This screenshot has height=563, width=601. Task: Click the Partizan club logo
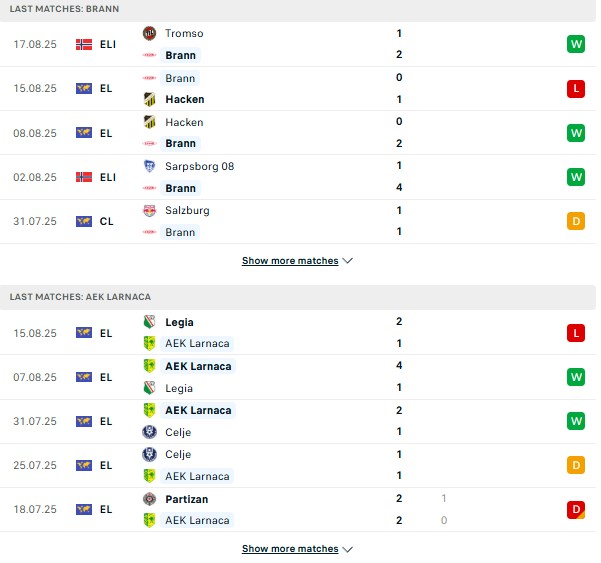[149, 498]
